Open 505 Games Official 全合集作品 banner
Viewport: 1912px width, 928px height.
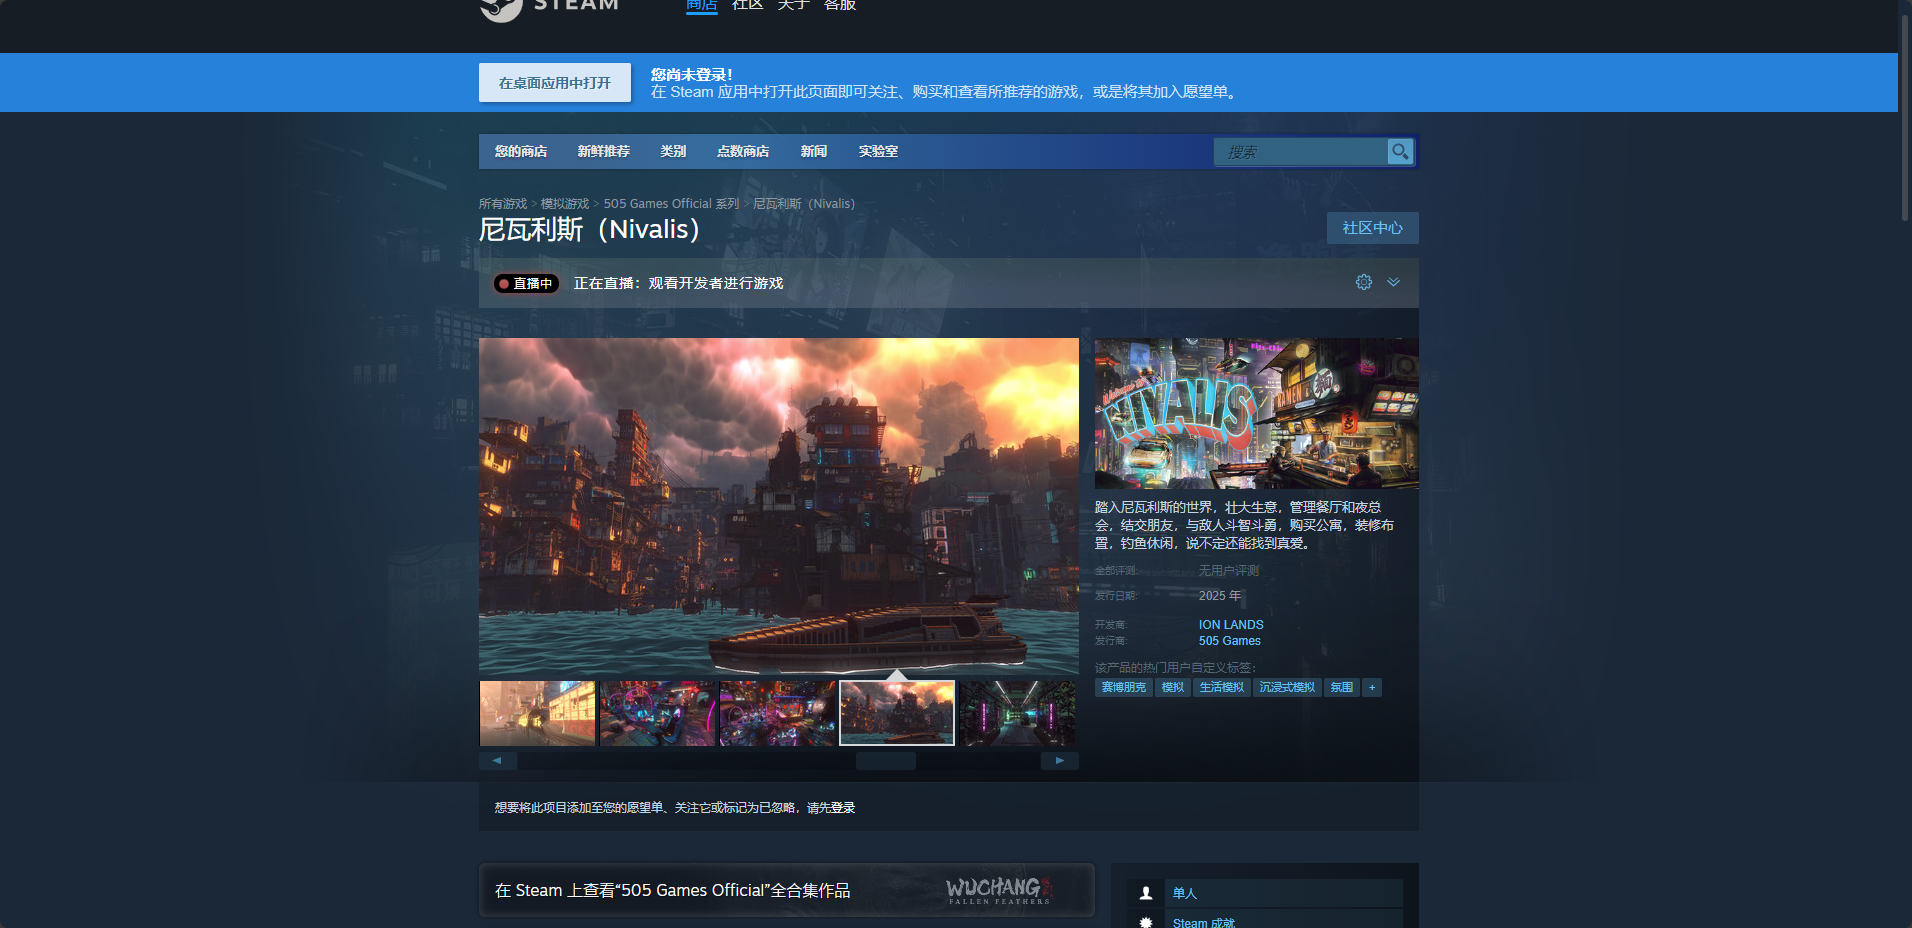coord(787,890)
